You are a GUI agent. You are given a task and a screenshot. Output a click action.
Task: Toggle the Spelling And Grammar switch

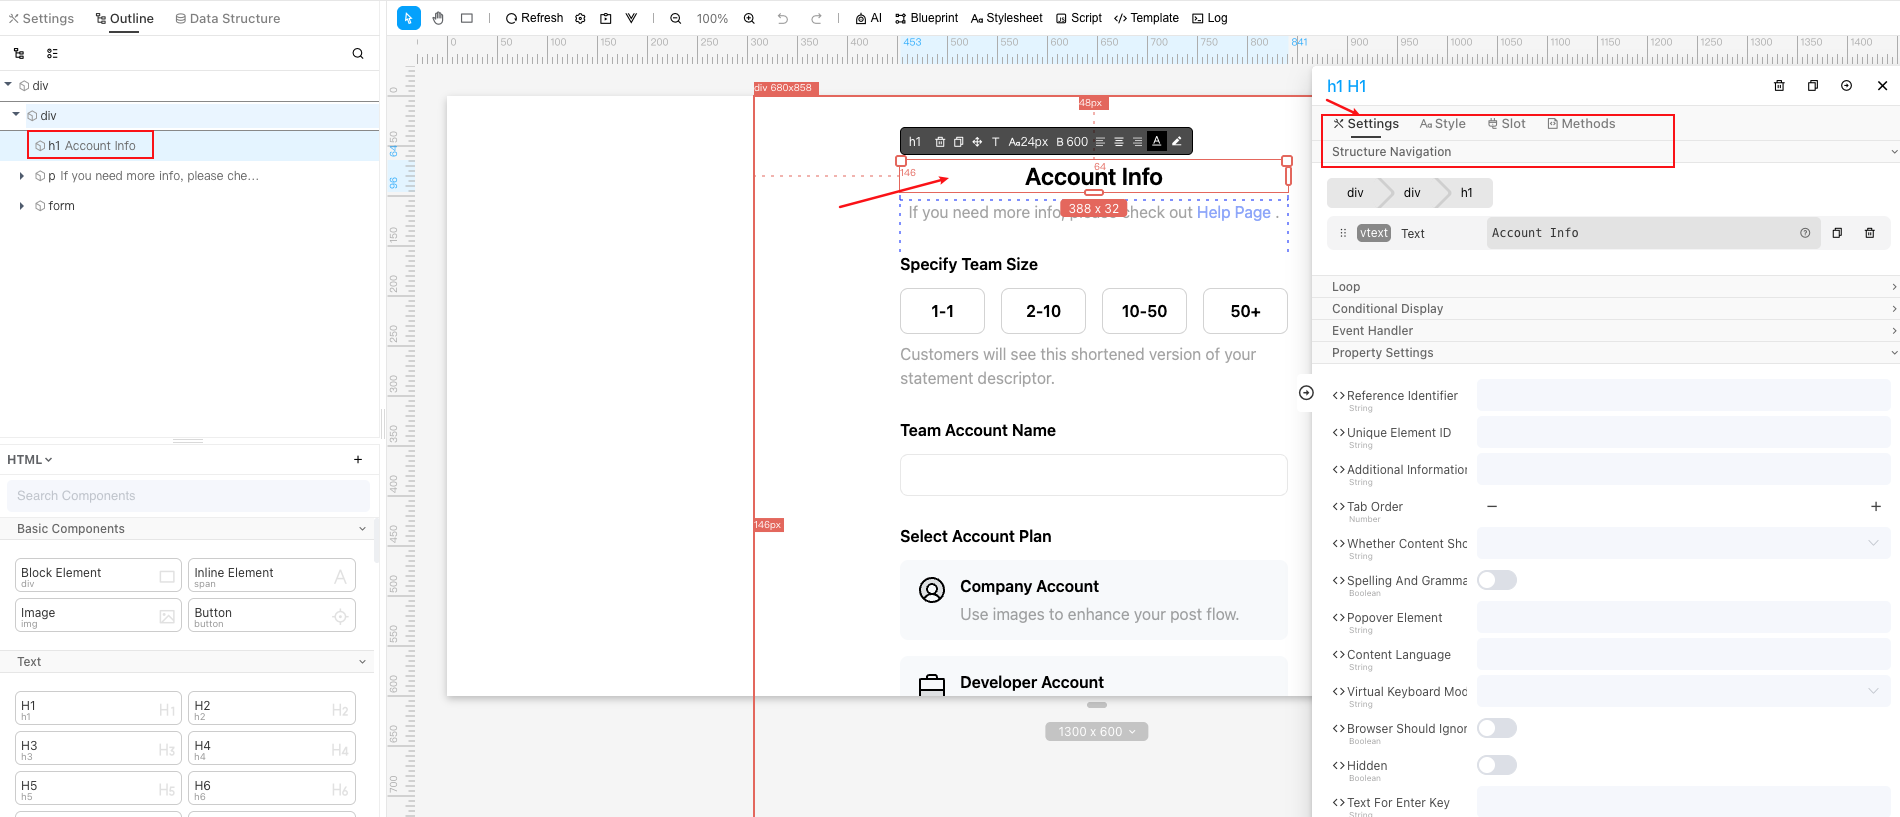pos(1496,581)
